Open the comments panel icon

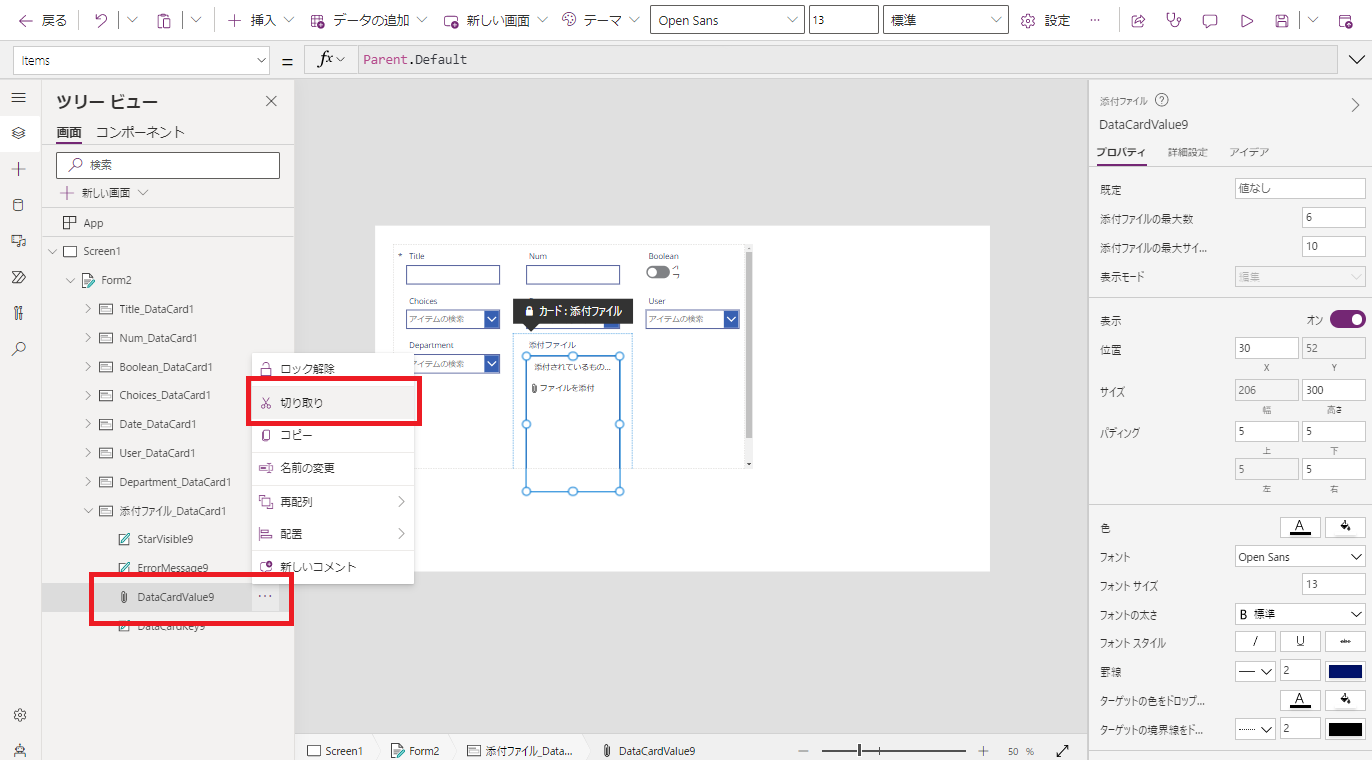1209,20
